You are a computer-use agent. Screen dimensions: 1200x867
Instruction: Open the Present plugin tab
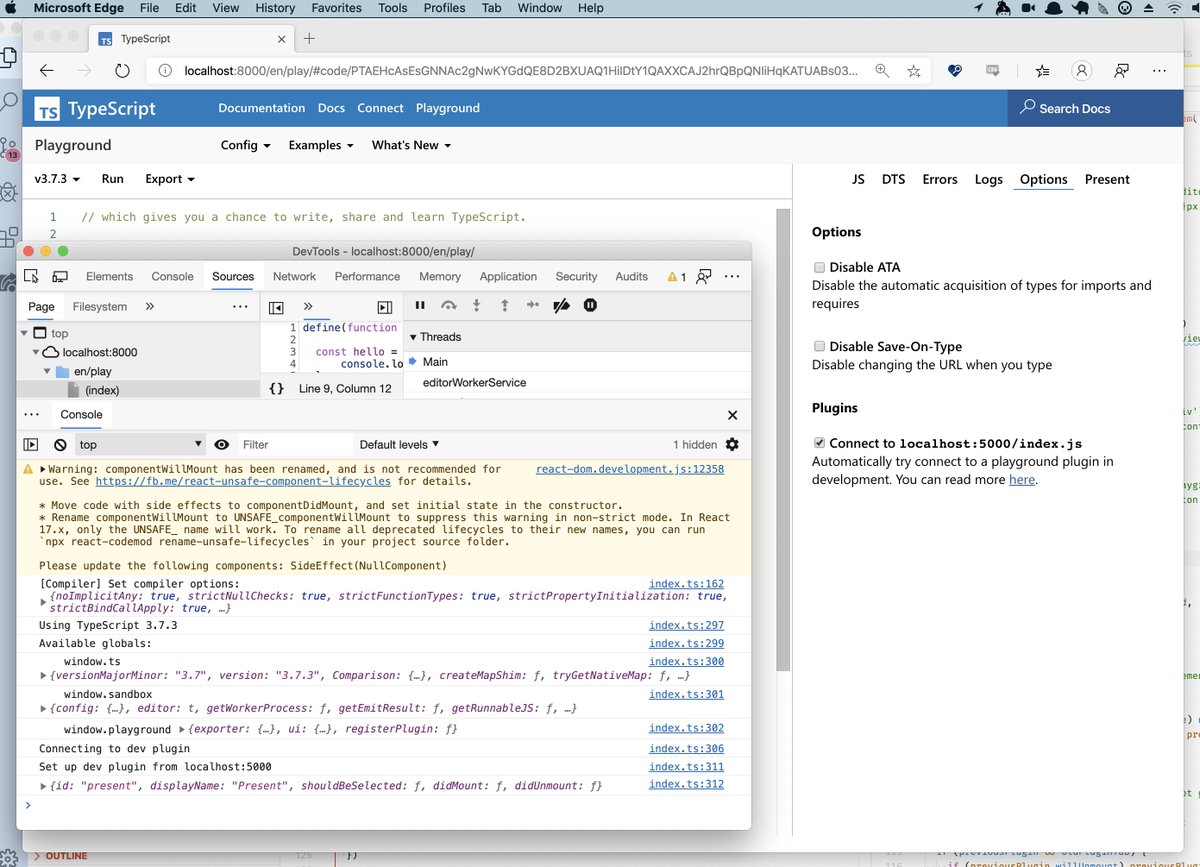click(1107, 179)
